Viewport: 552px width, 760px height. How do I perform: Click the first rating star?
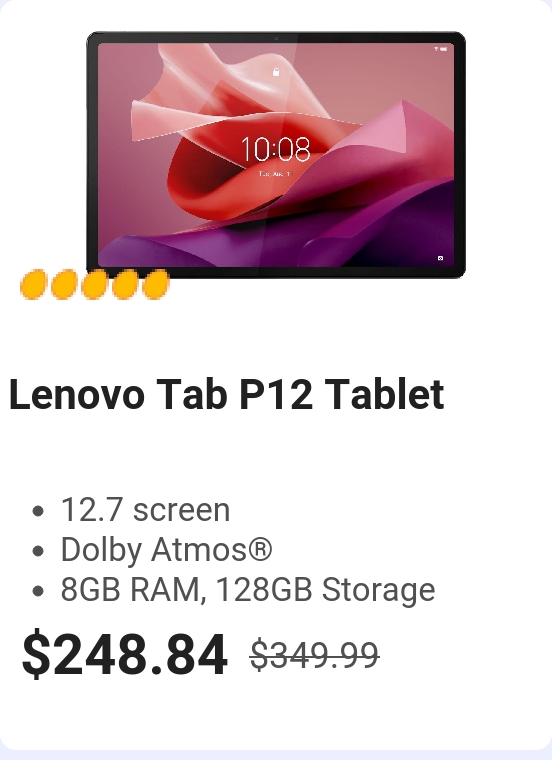click(x=33, y=285)
